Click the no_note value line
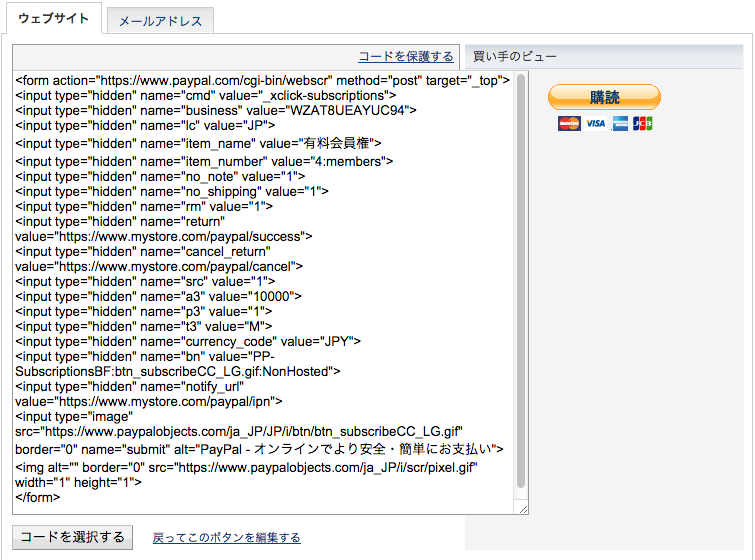 [160, 176]
